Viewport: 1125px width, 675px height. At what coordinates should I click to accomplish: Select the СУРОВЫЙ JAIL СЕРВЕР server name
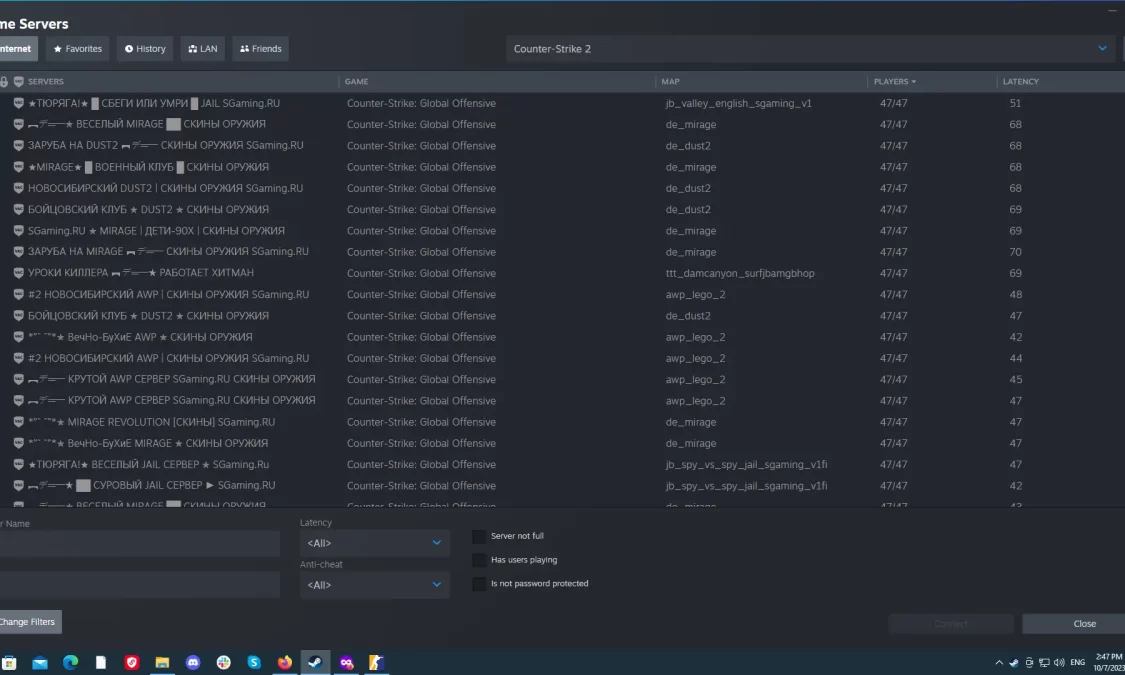tap(151, 486)
